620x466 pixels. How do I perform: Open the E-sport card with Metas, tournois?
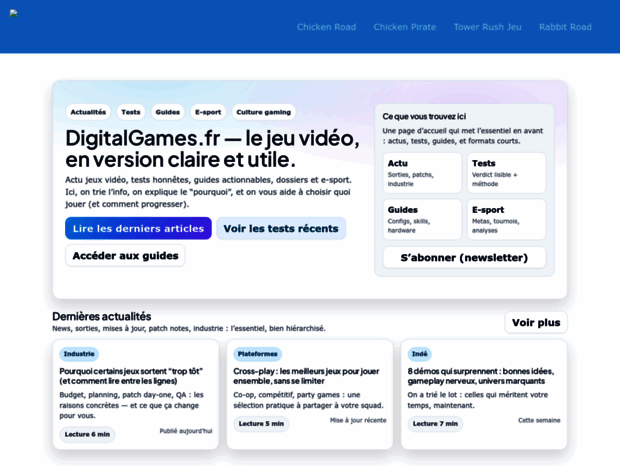507,219
